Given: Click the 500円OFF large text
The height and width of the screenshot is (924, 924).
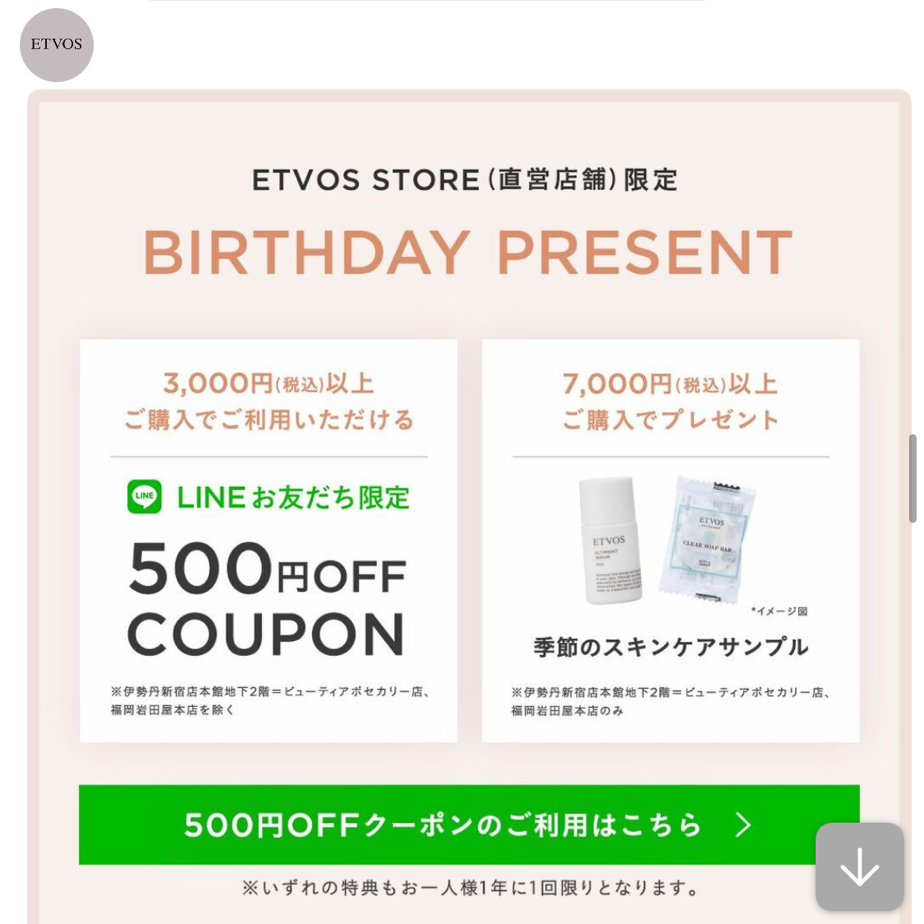Looking at the screenshot, I should tap(268, 569).
